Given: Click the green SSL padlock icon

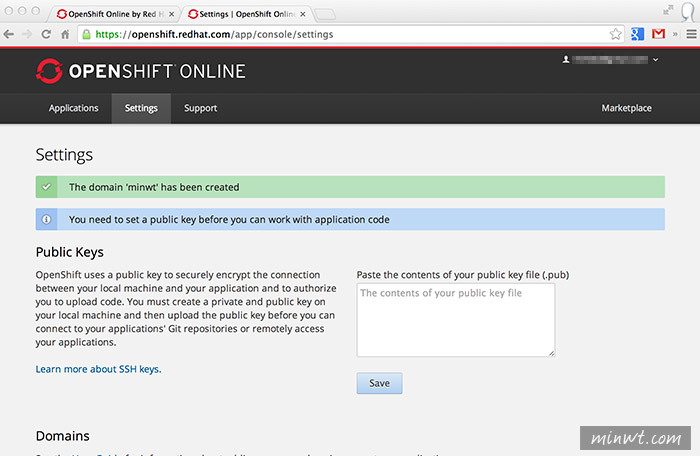Looking at the screenshot, I should pos(87,34).
